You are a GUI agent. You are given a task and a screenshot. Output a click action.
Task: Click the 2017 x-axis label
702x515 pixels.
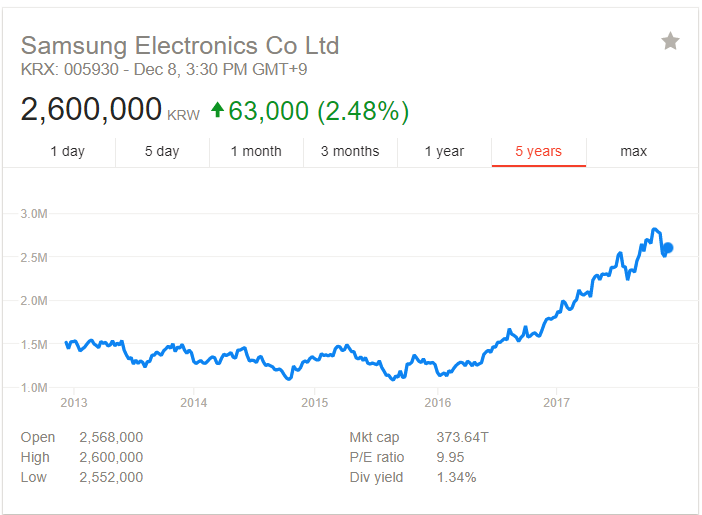coord(556,403)
